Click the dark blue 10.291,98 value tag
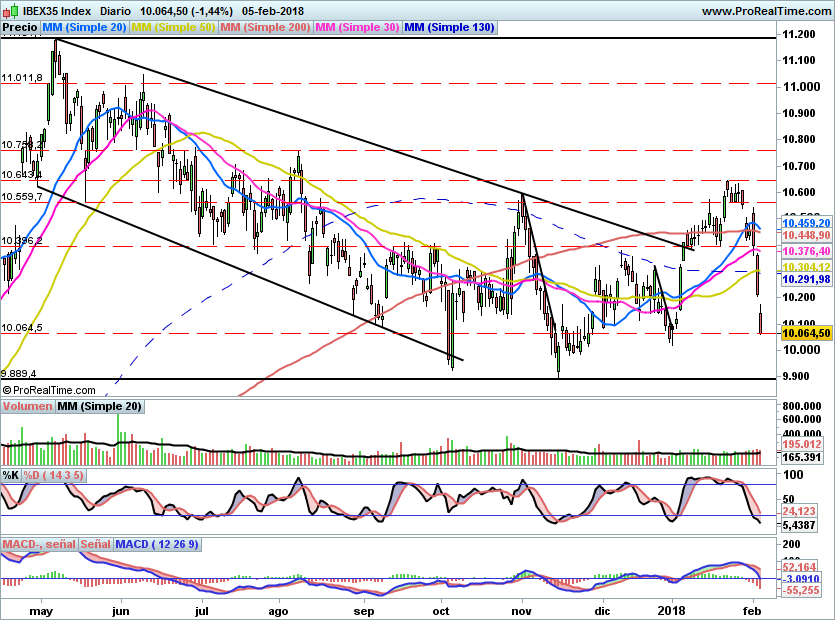This screenshot has height=620, width=835. click(x=806, y=280)
